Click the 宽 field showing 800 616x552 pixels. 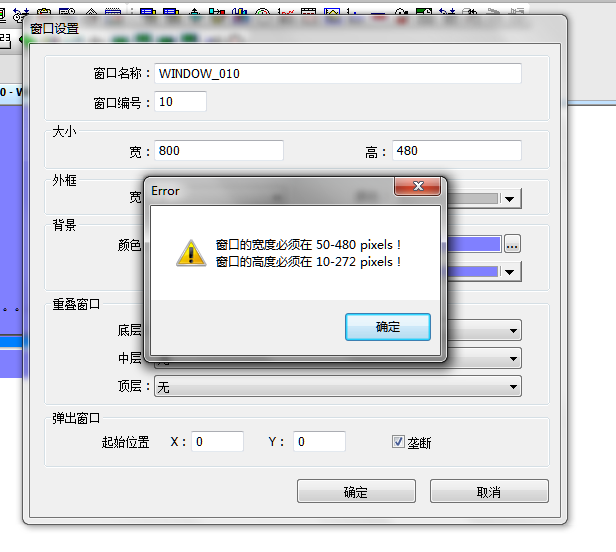pos(219,150)
